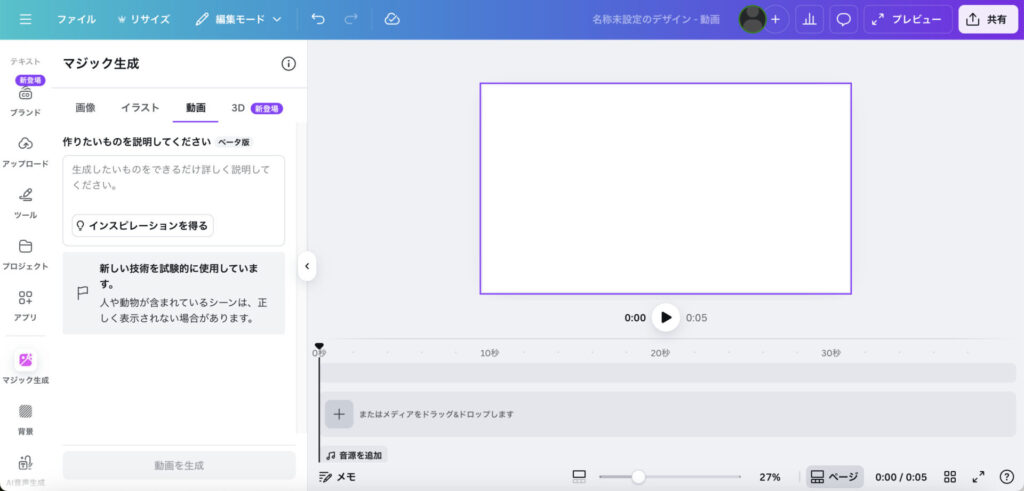Toggle the ページ view button

835,477
